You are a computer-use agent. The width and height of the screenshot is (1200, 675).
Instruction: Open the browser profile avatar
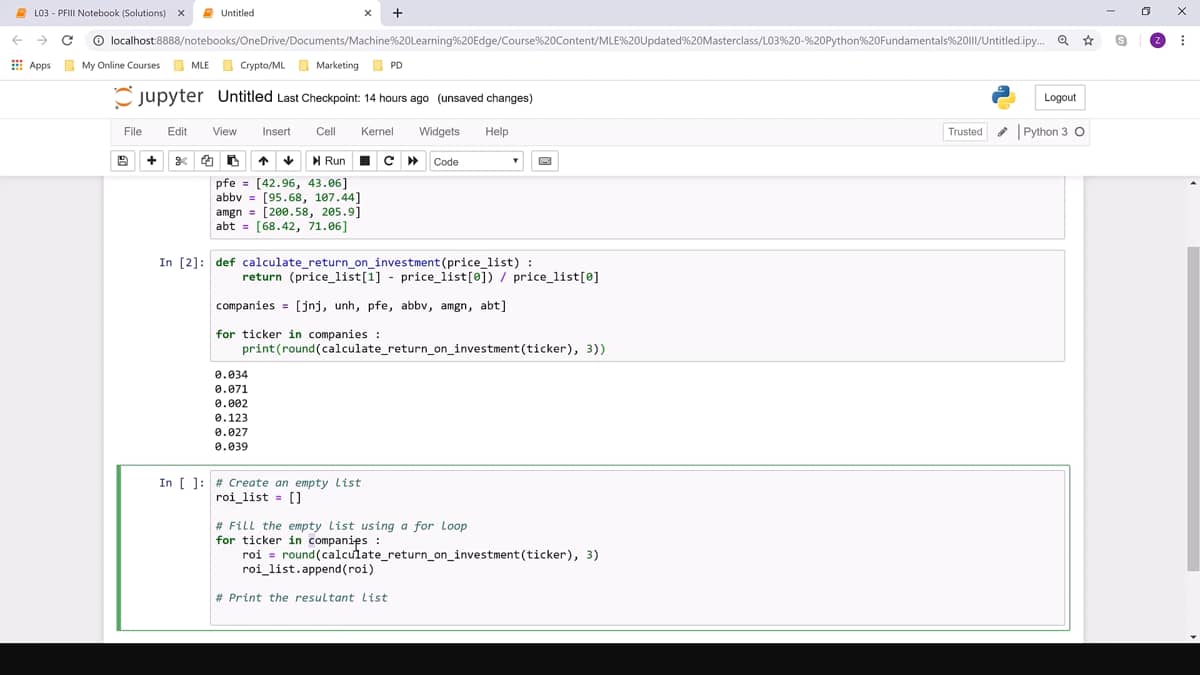coord(1157,41)
